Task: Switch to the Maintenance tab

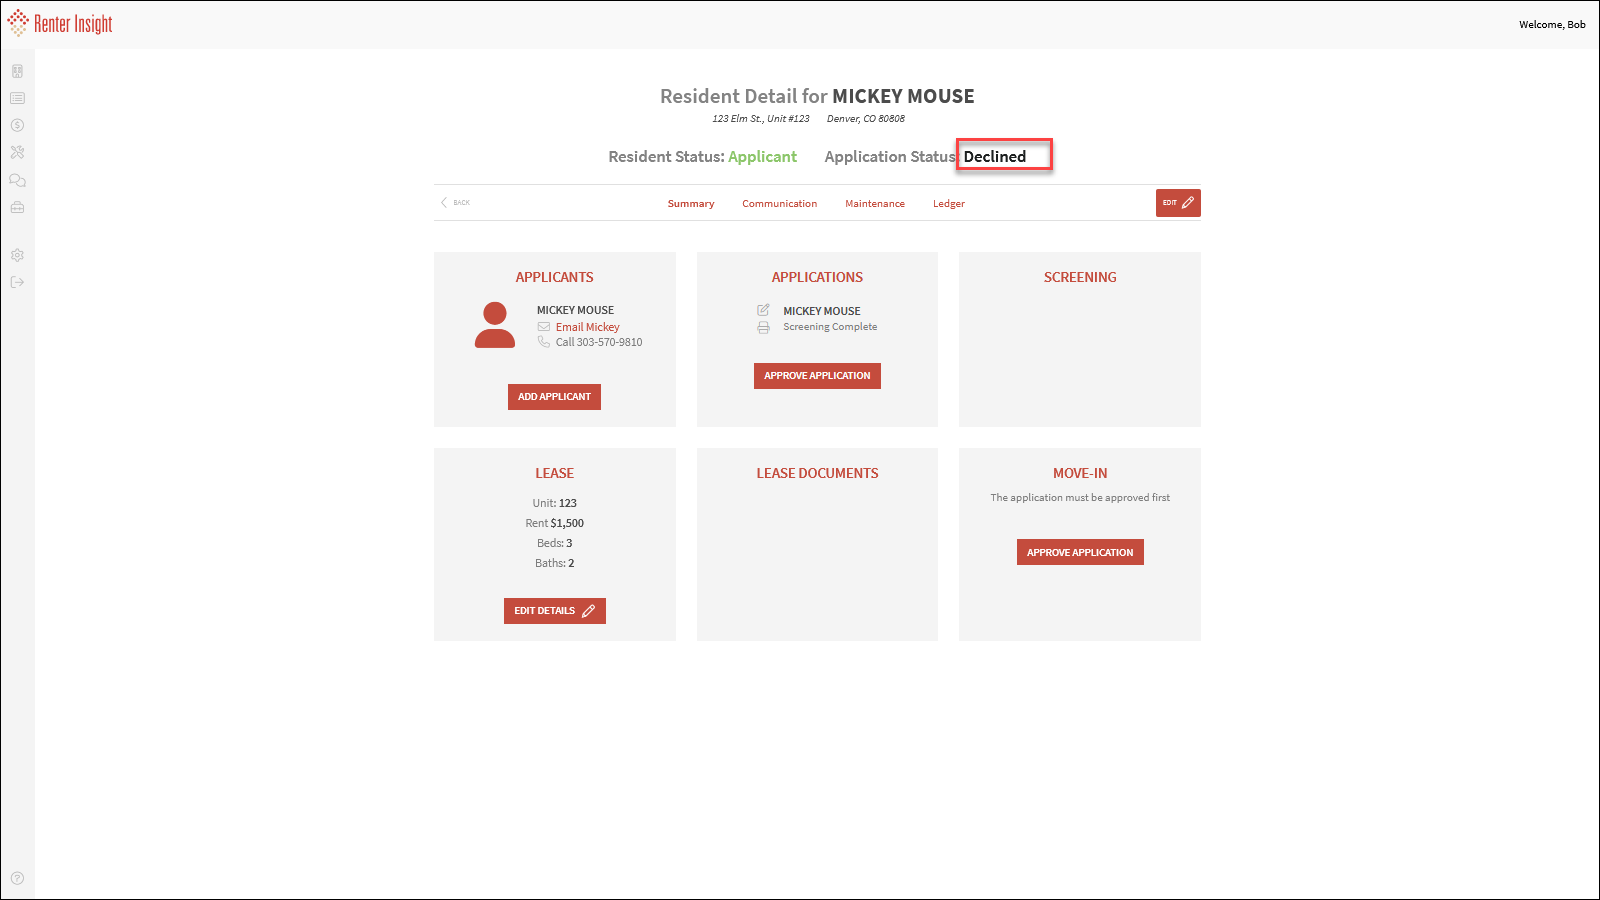Action: point(875,204)
